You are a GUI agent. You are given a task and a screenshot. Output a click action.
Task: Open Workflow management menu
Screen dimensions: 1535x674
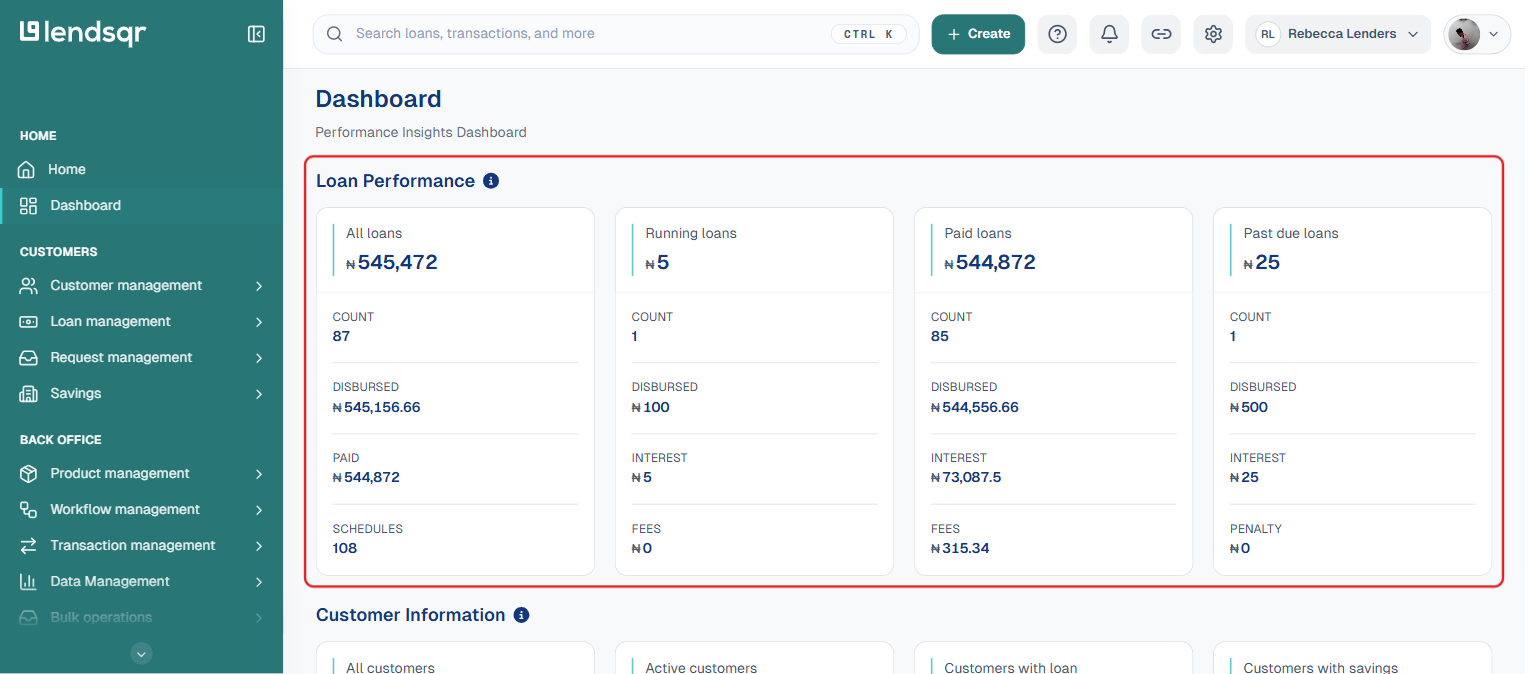click(x=125, y=509)
